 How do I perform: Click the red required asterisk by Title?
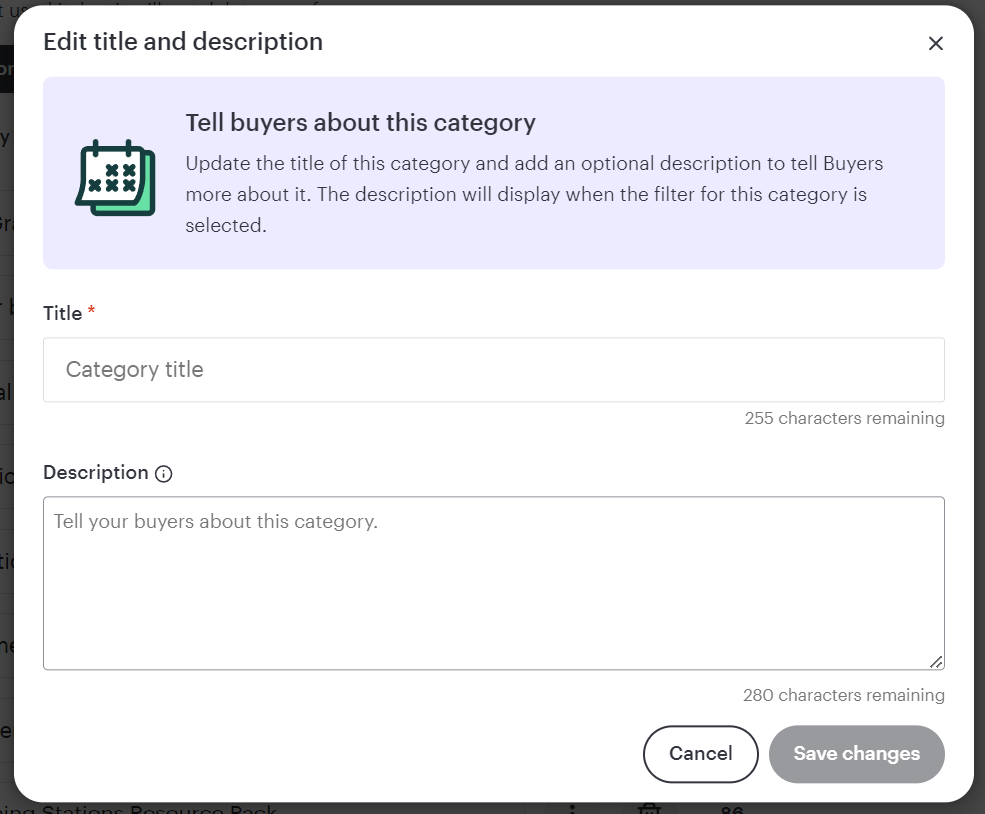click(x=92, y=313)
